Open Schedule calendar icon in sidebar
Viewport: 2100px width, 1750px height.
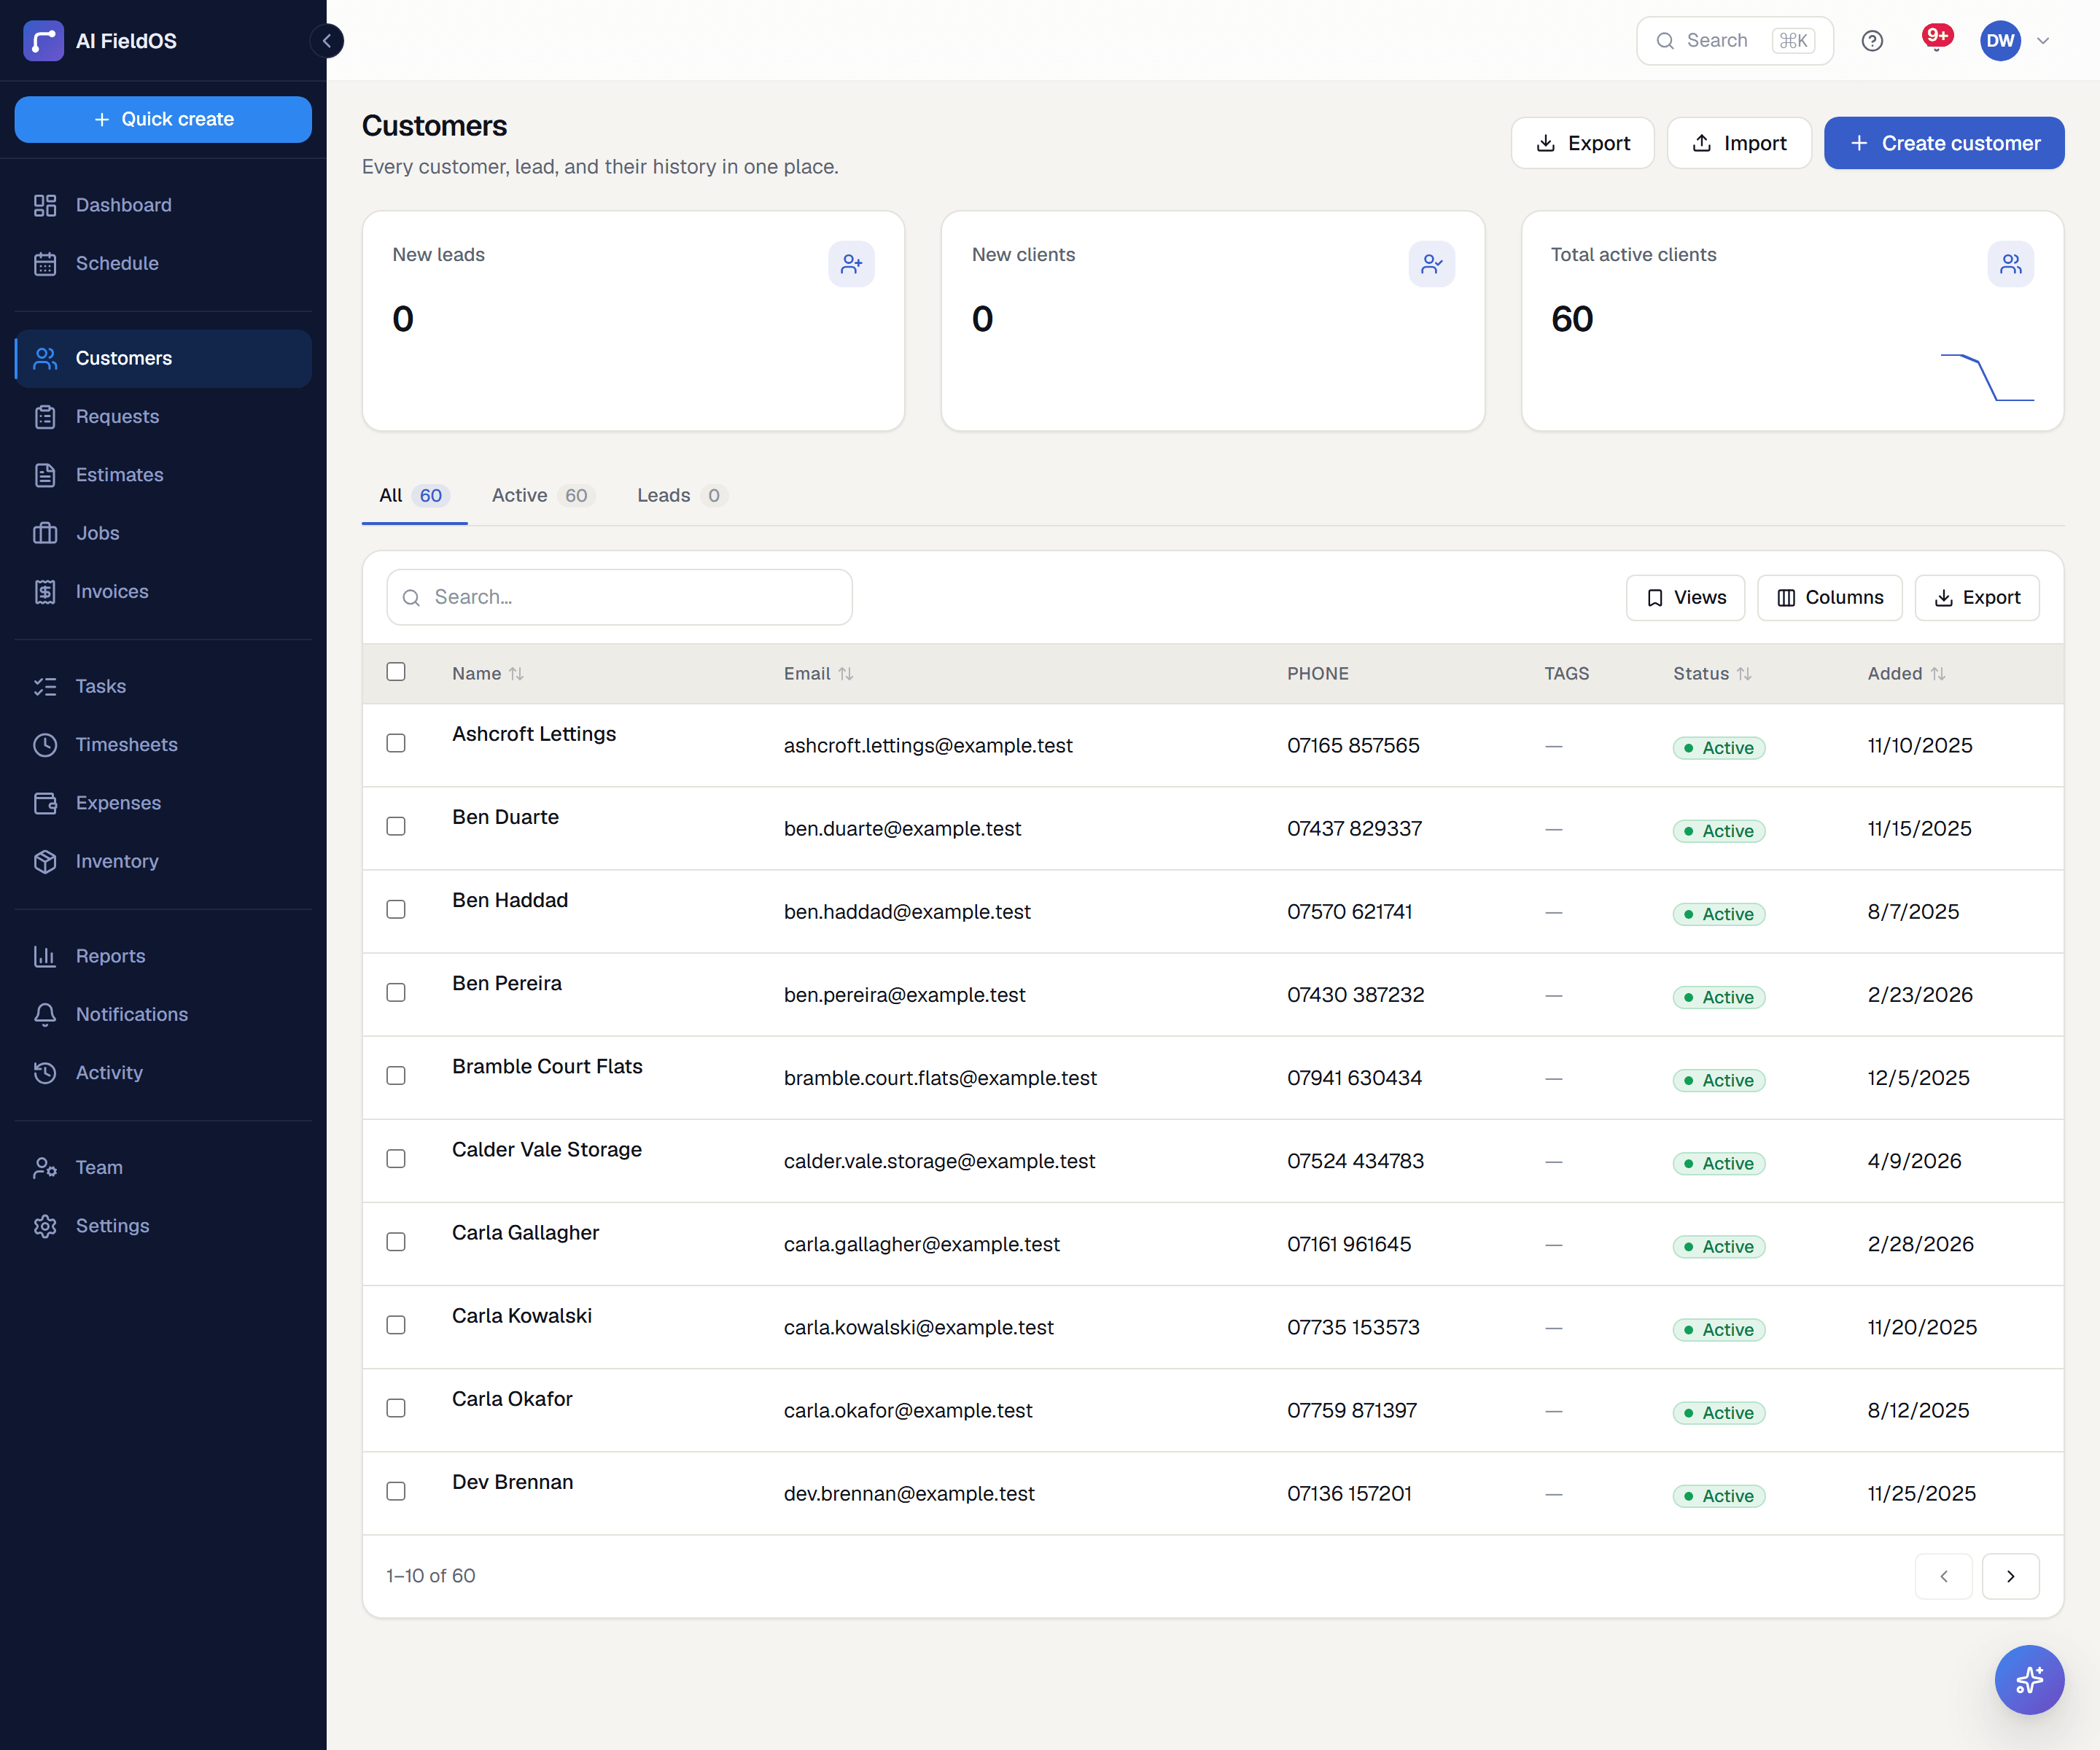pos(45,263)
